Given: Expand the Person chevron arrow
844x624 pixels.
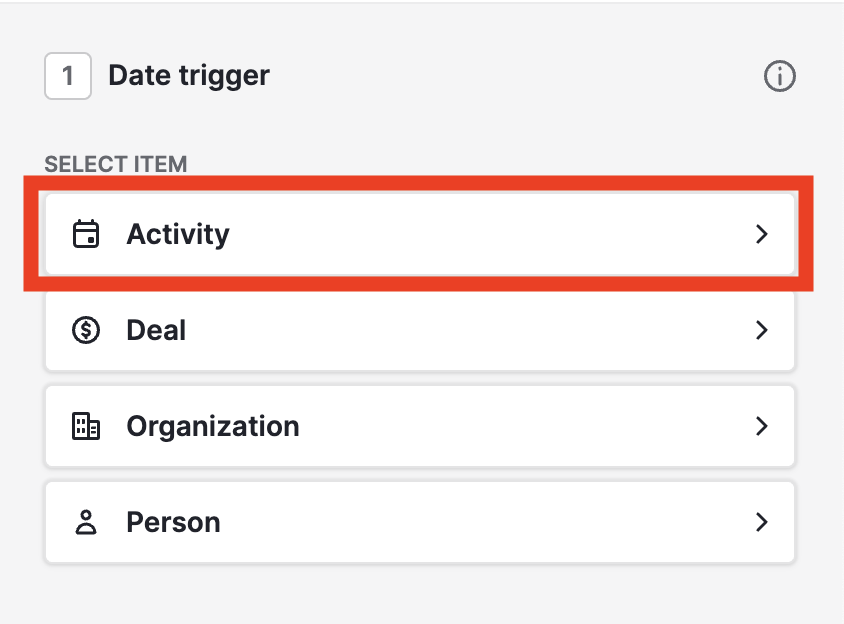Looking at the screenshot, I should [x=762, y=522].
